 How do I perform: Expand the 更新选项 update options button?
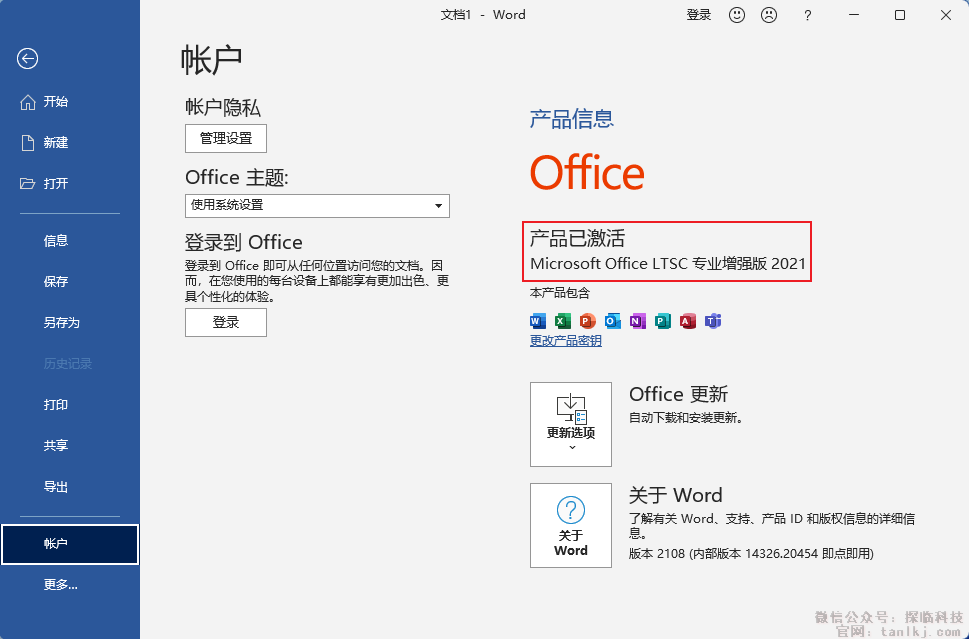click(571, 424)
